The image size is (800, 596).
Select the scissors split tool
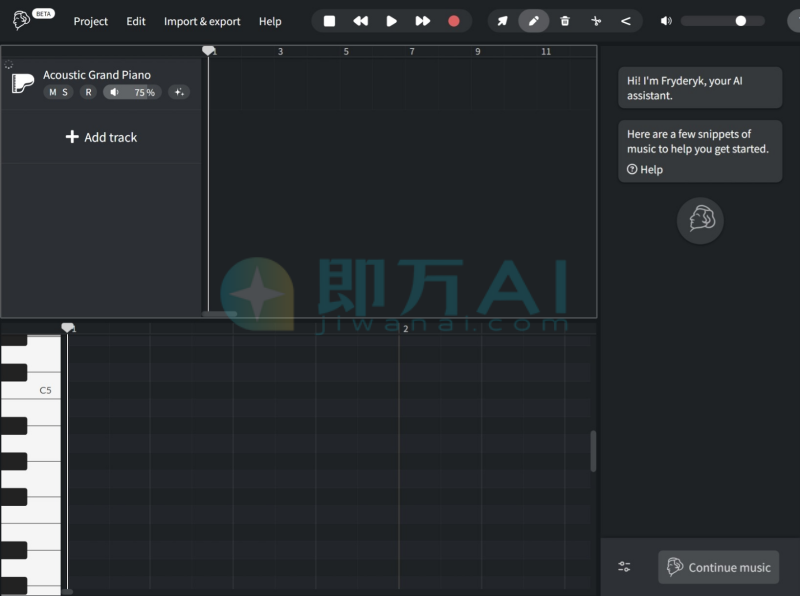point(596,21)
